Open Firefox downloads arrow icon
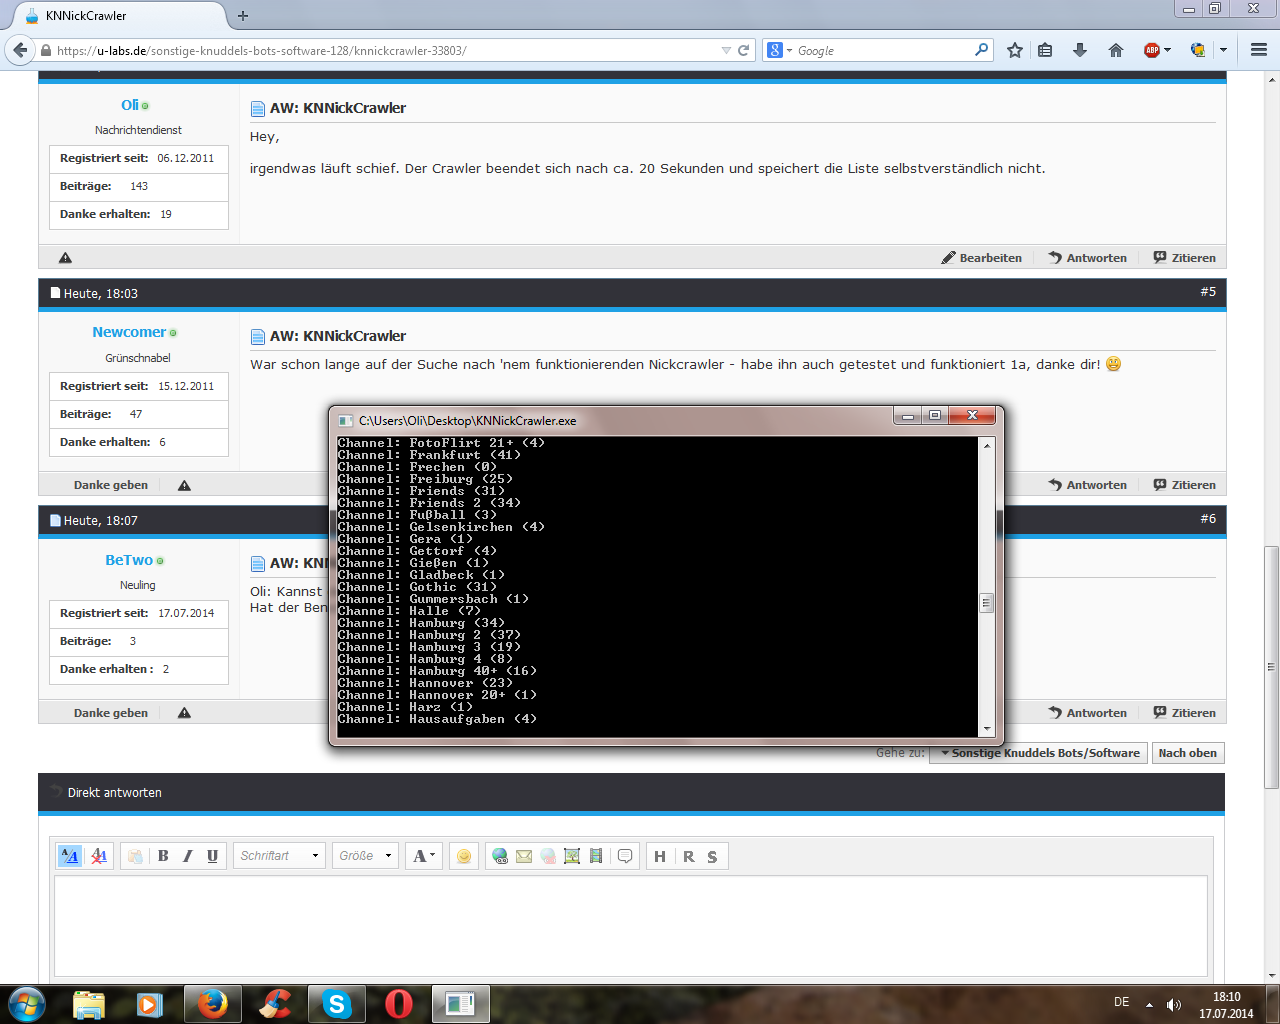This screenshot has width=1280, height=1024. click(x=1080, y=50)
